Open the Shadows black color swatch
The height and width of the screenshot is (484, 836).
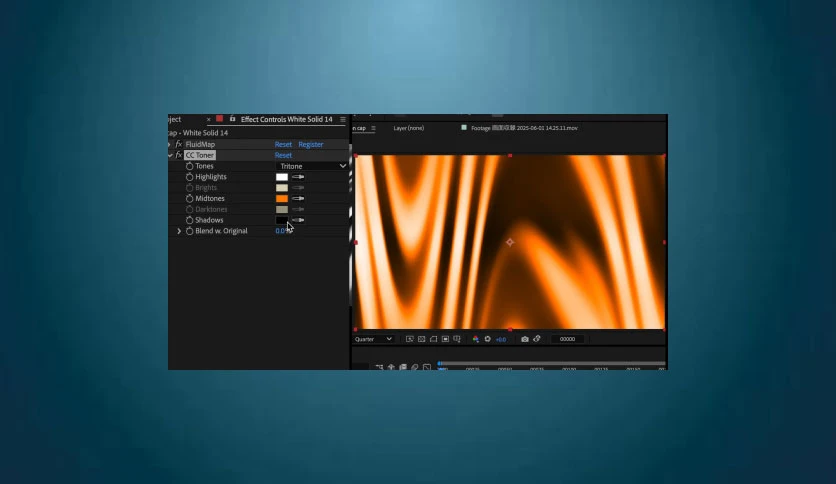pos(282,220)
